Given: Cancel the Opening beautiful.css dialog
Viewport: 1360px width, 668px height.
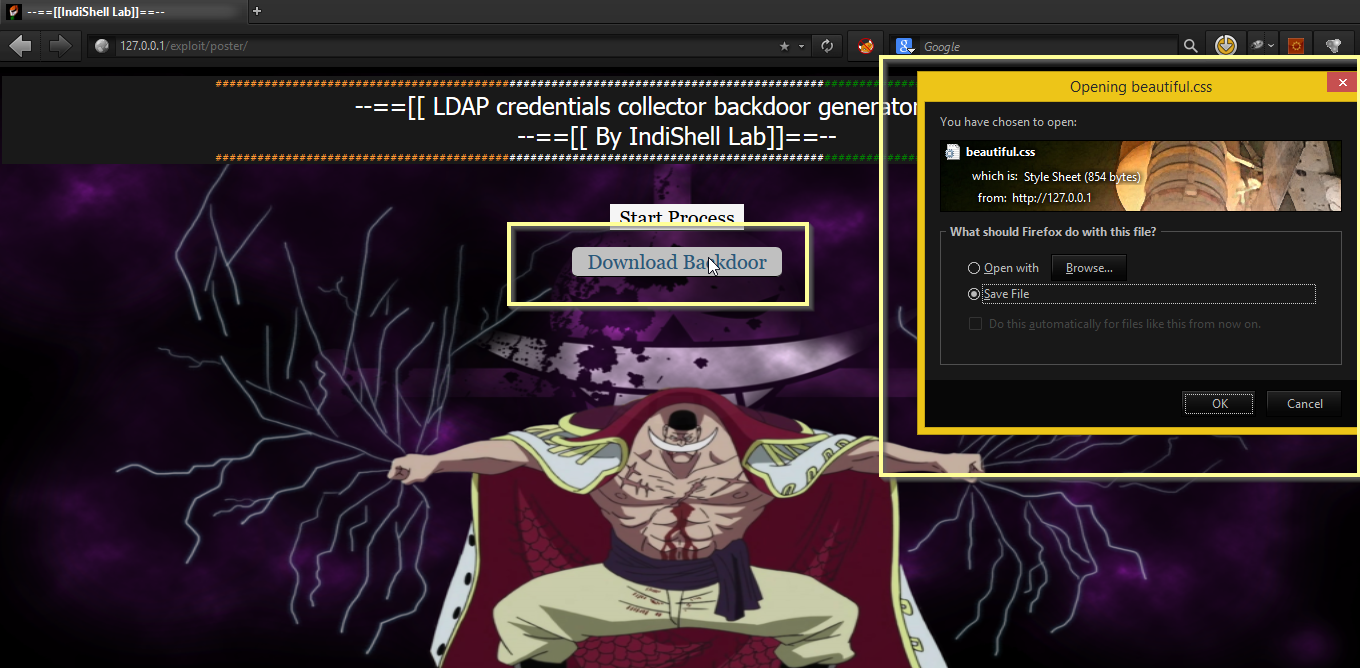Looking at the screenshot, I should coord(1305,404).
